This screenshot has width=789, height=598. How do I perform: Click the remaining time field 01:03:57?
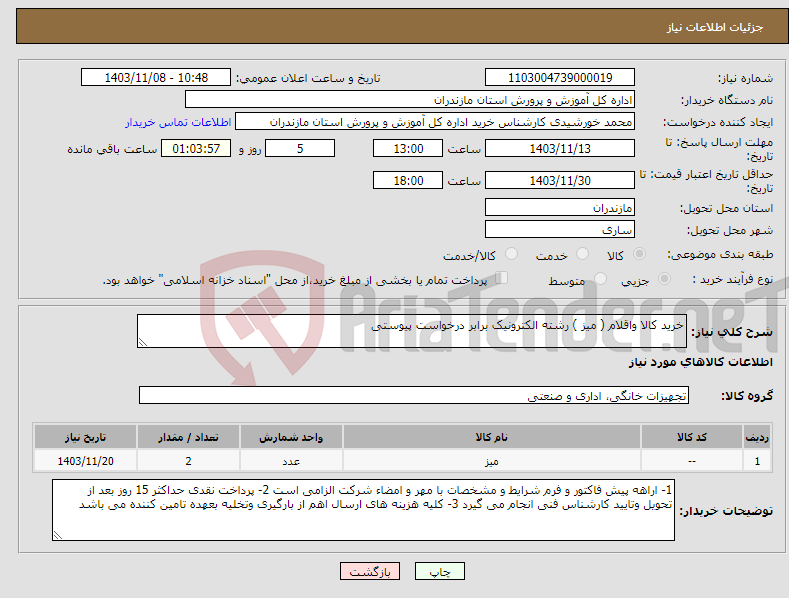196,148
